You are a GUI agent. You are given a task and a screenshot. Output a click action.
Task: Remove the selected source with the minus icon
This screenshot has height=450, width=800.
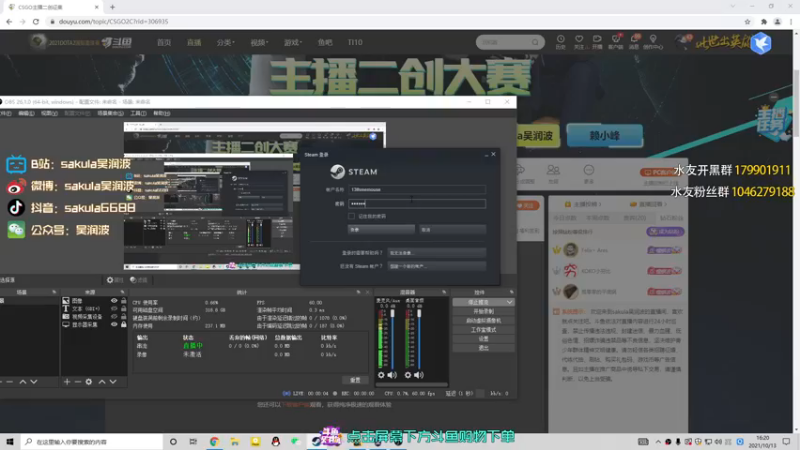78,382
